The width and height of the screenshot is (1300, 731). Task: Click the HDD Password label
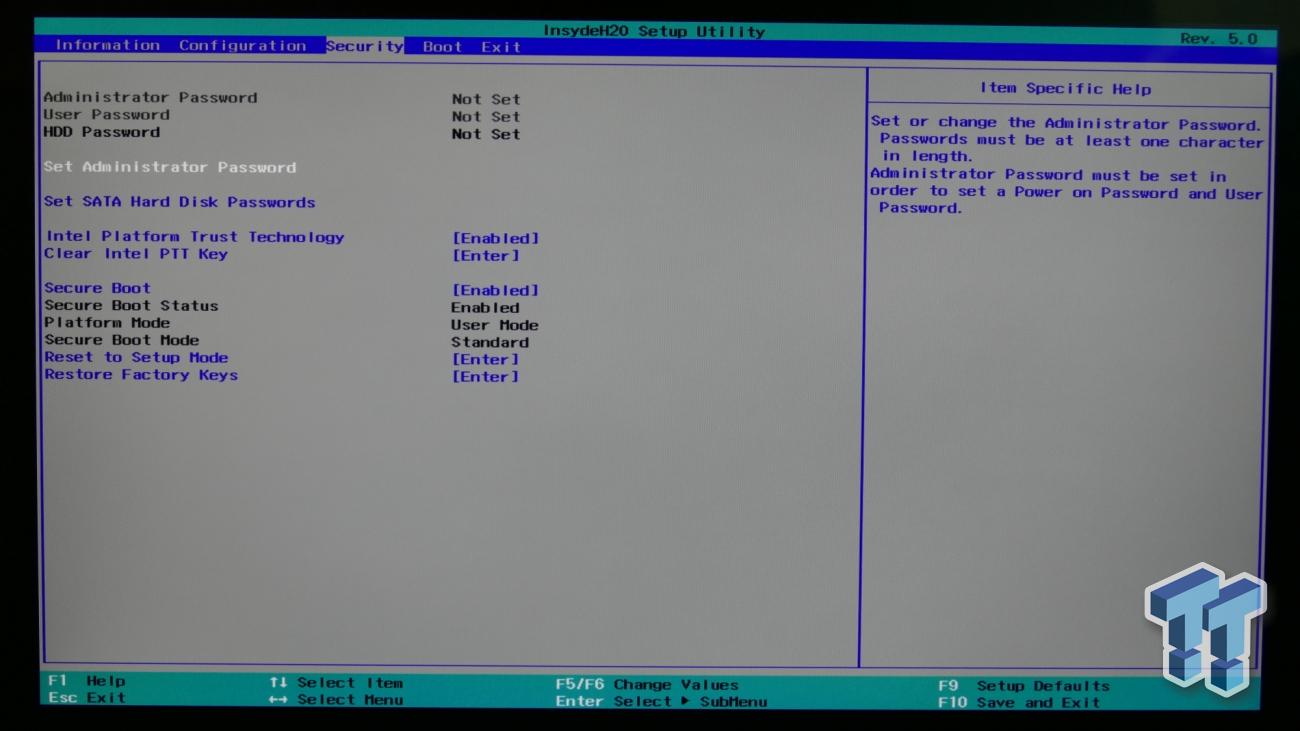[x=102, y=132]
